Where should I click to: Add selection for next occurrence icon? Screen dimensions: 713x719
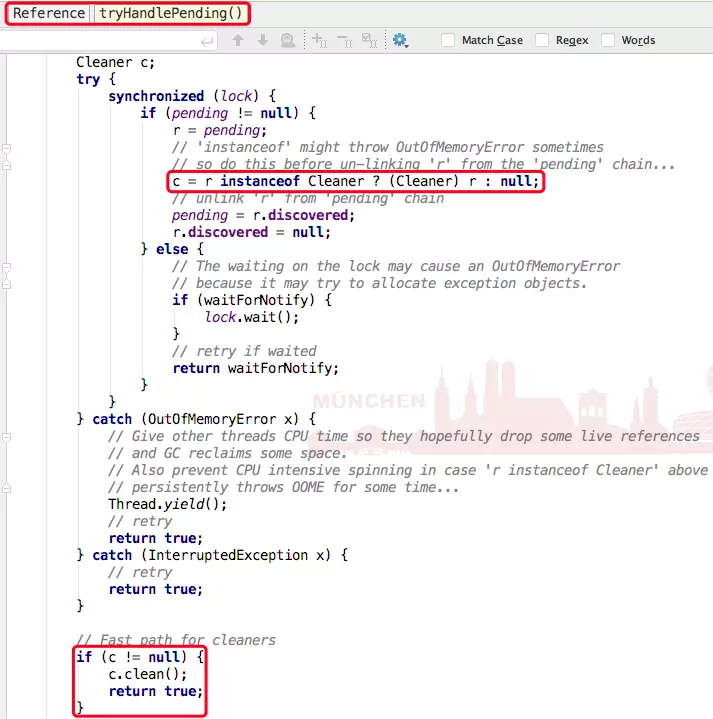coord(319,40)
